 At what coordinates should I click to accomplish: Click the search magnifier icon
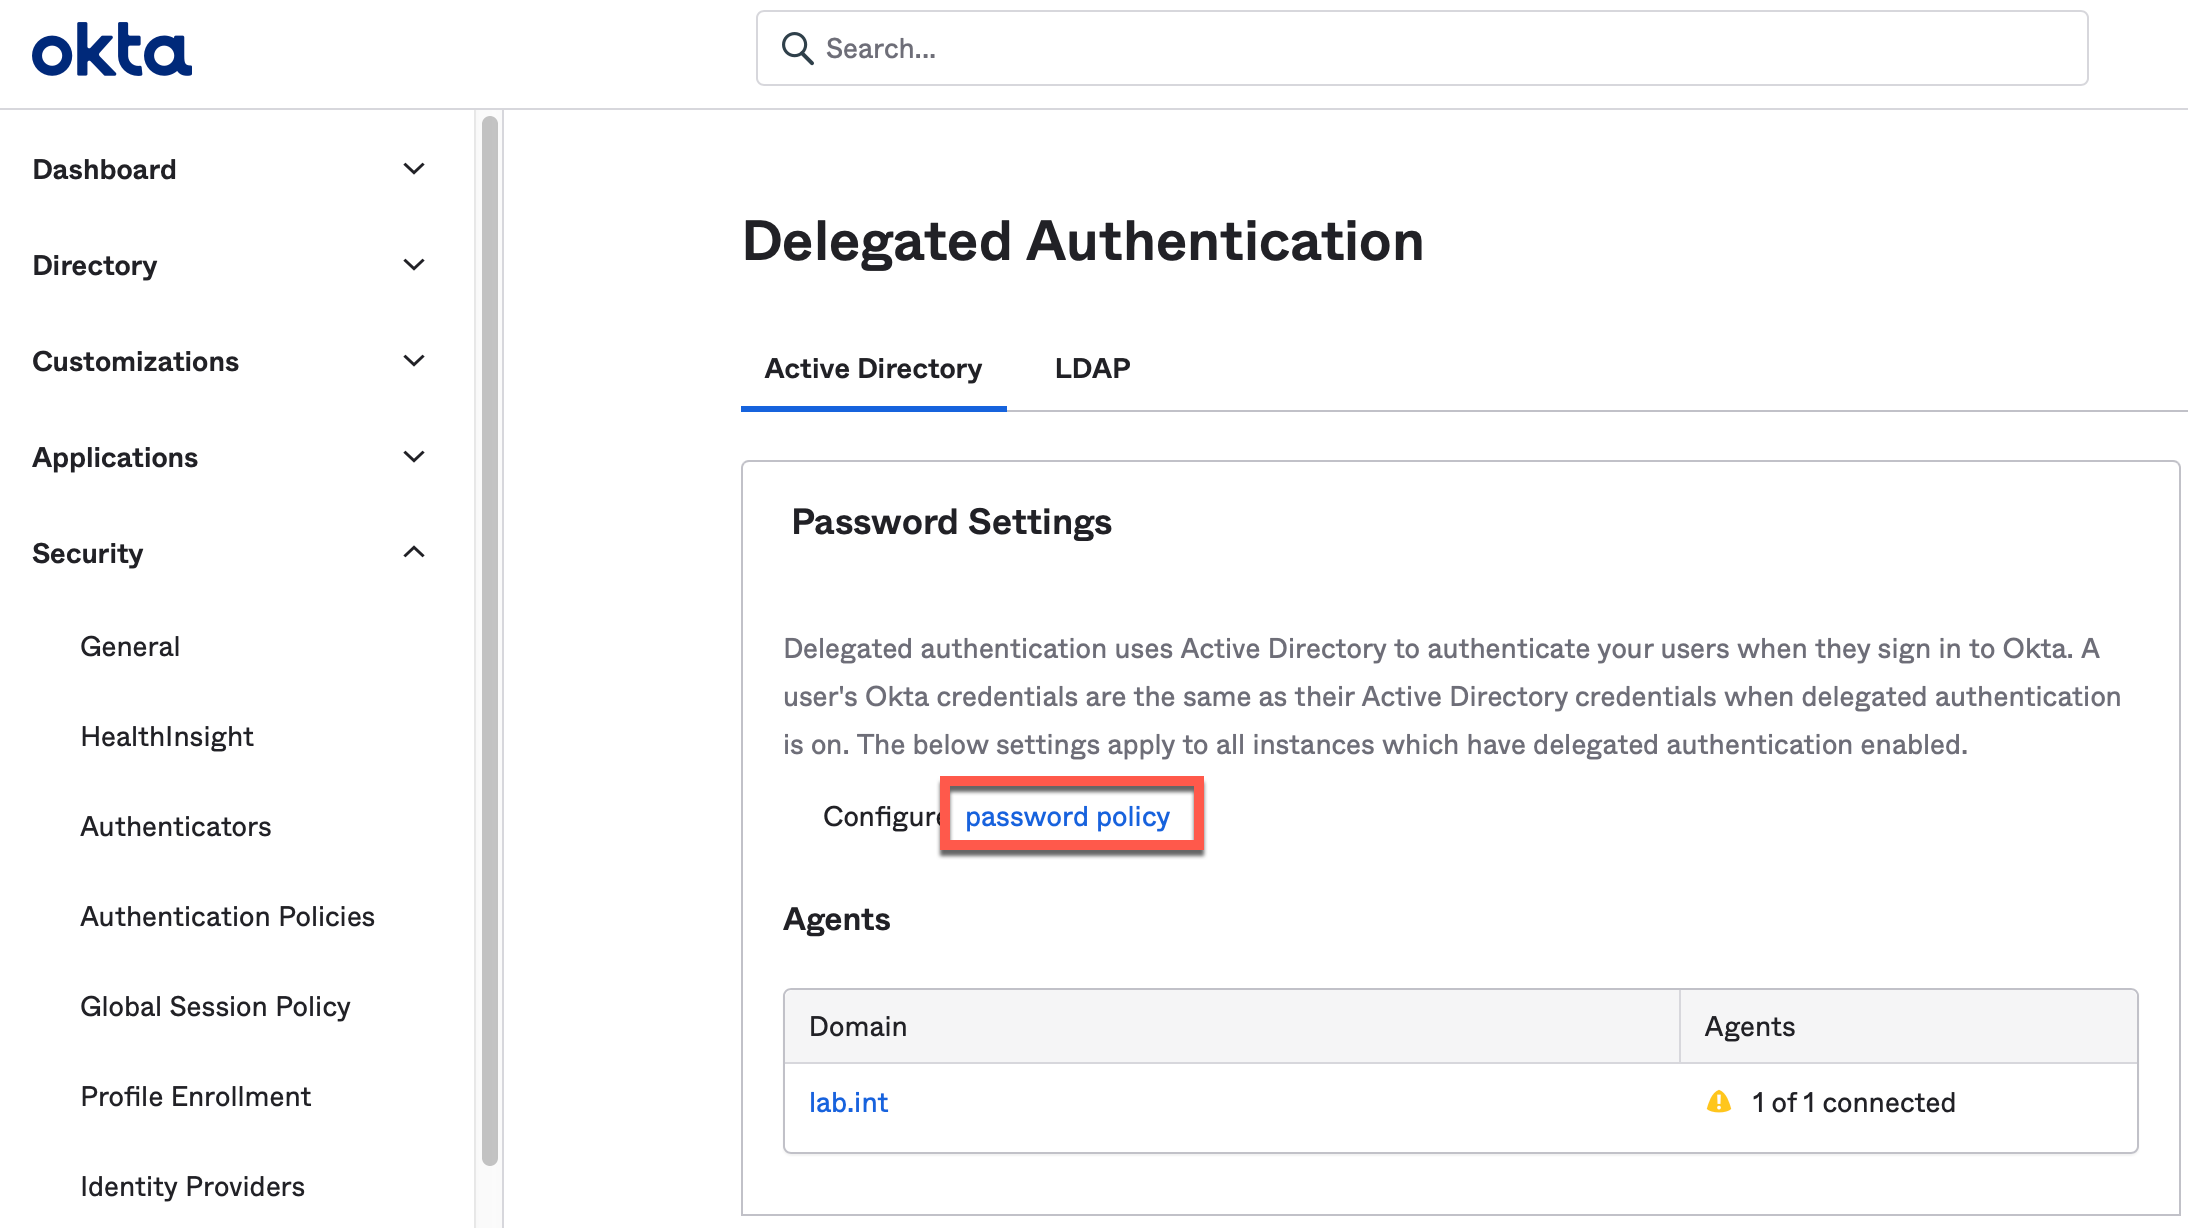(x=797, y=48)
